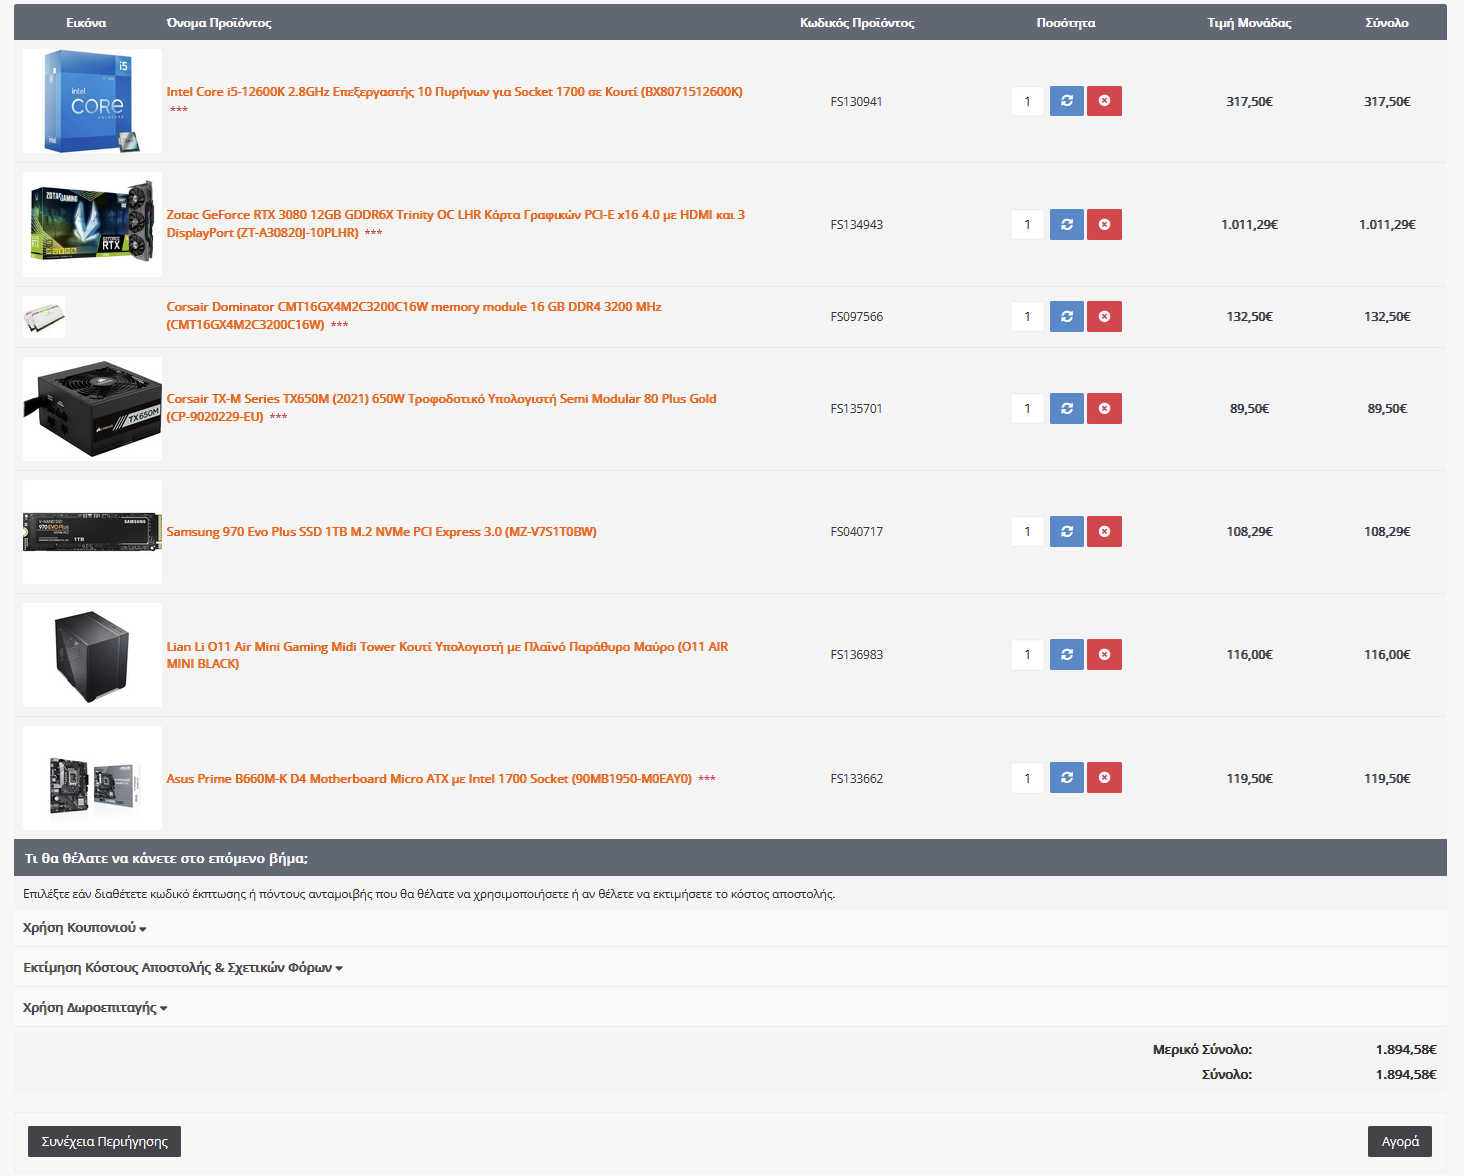Open Lian Li O11 Air Mini link
Viewport: 1464px width, 1176px height.
[447, 655]
